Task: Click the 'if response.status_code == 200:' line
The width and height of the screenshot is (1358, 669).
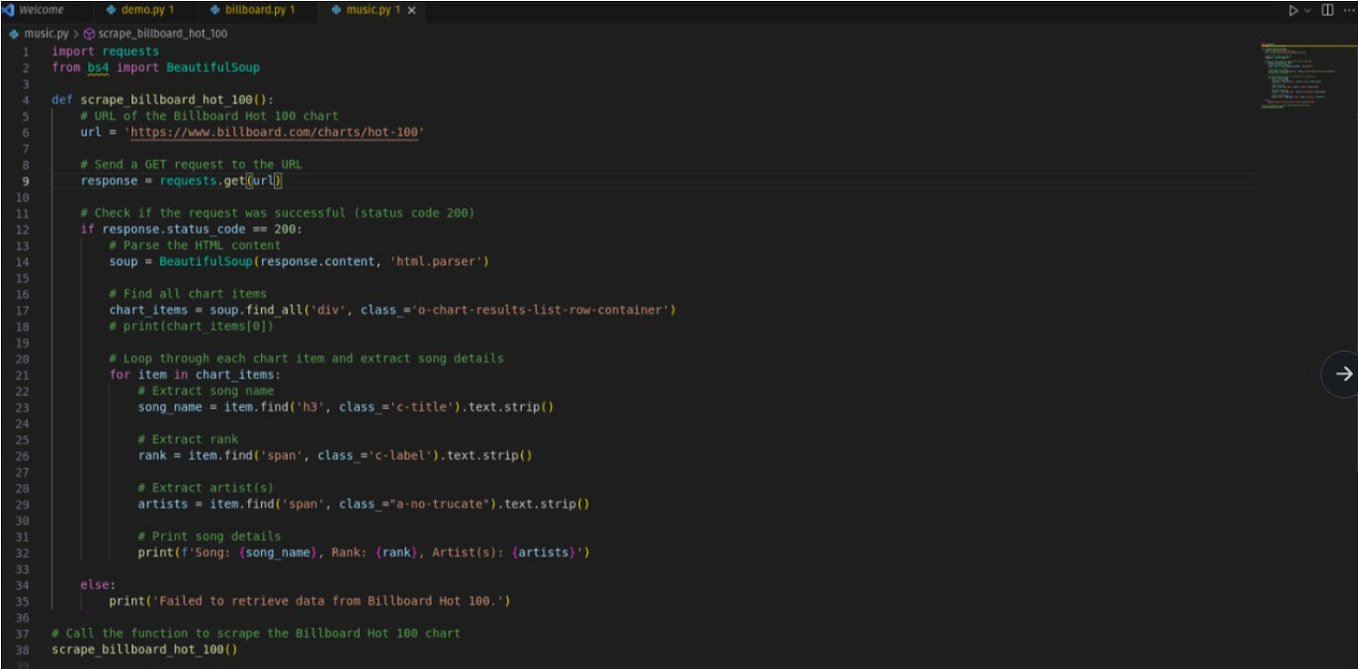Action: (x=191, y=229)
